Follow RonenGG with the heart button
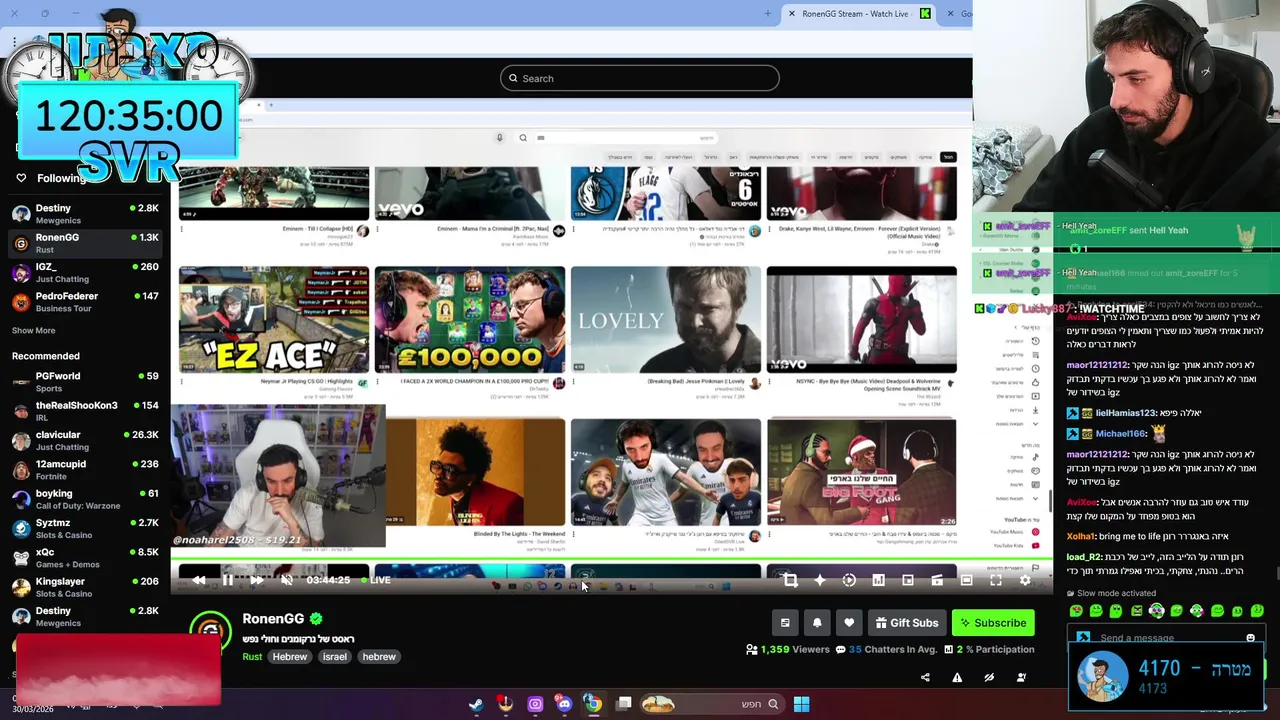This screenshot has width=1280, height=720. pos(849,623)
